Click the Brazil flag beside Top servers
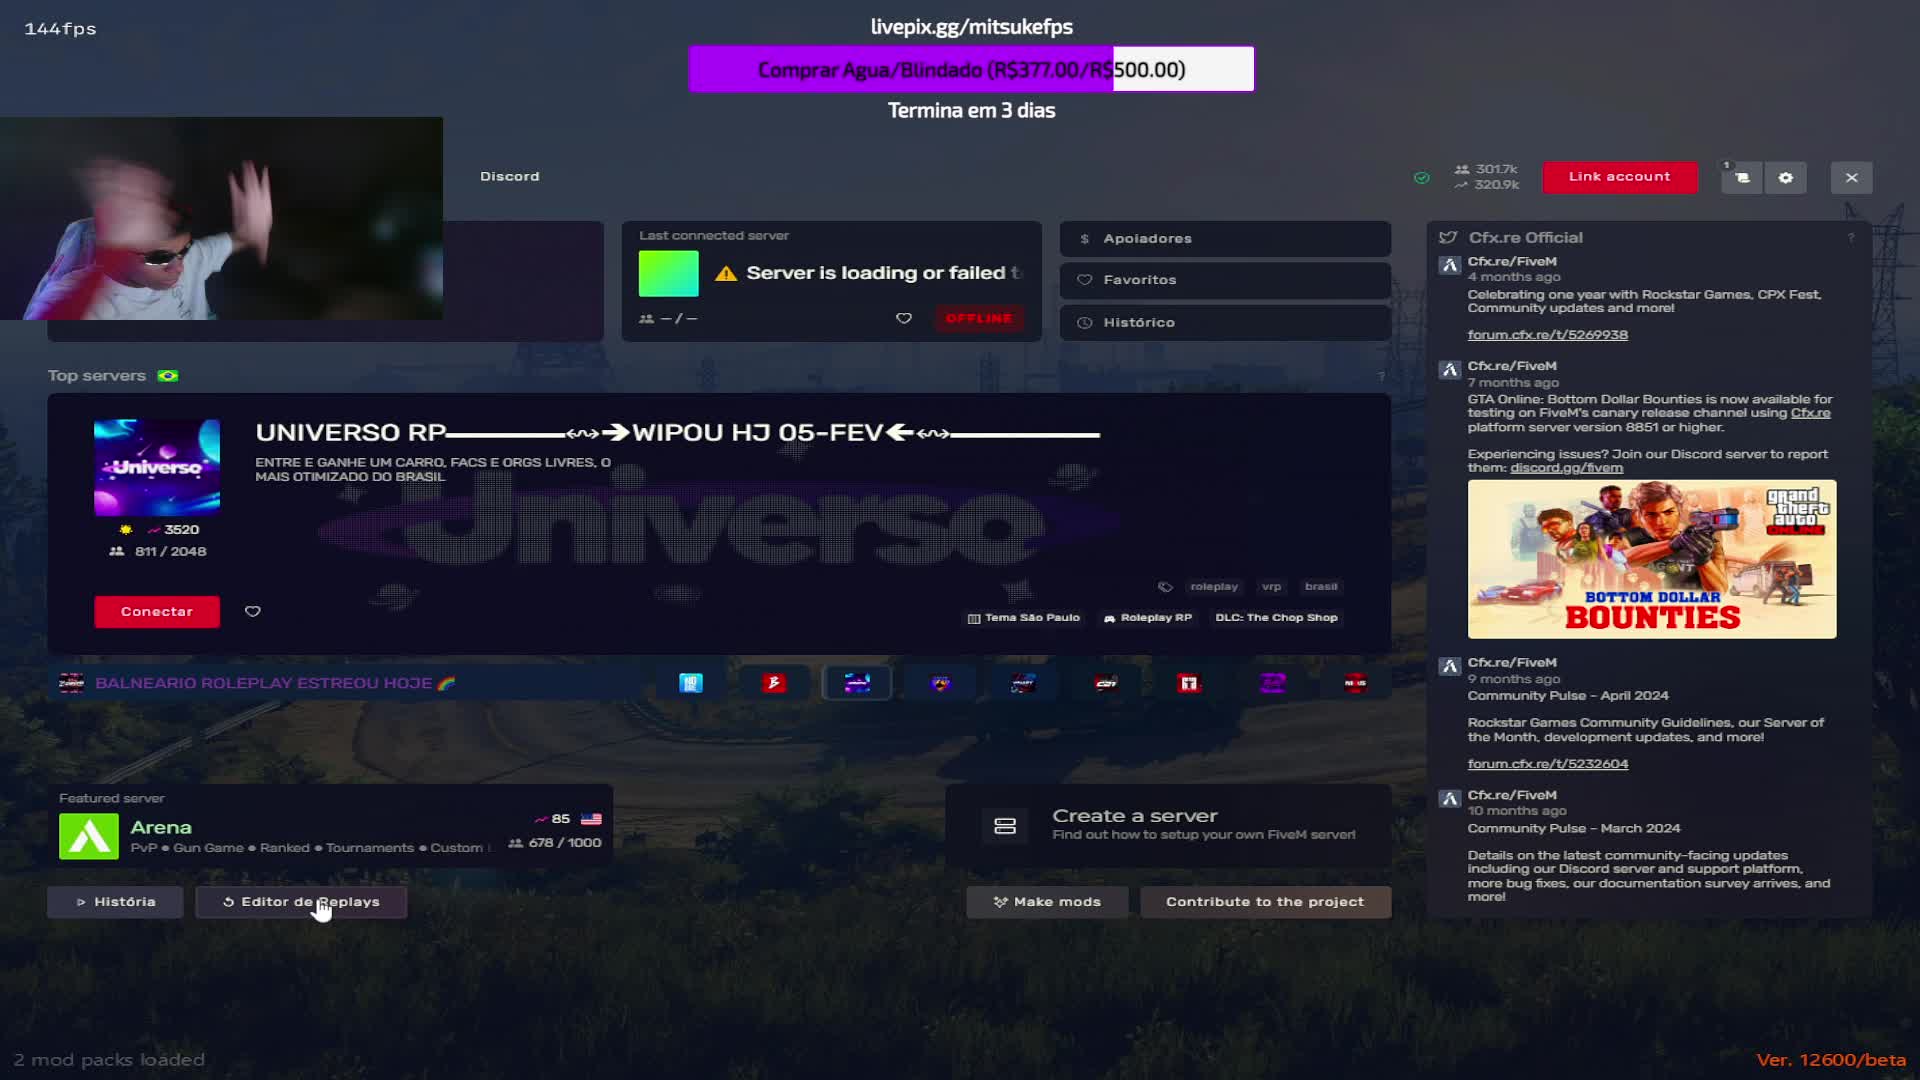The image size is (1920, 1080). [x=168, y=376]
